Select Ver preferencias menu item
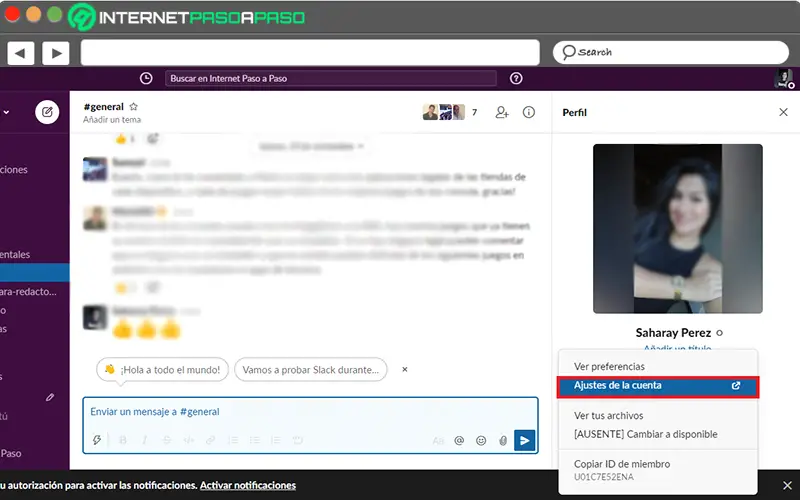800x500 pixels. pos(609,366)
